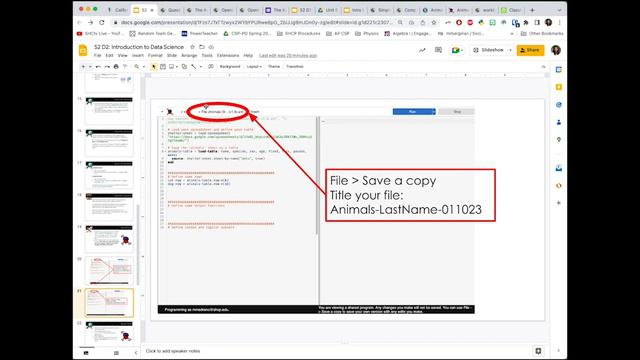Open the Google account avatar in Slides
Image resolution: width=640 pixels, height=360 pixels.
coord(556,50)
